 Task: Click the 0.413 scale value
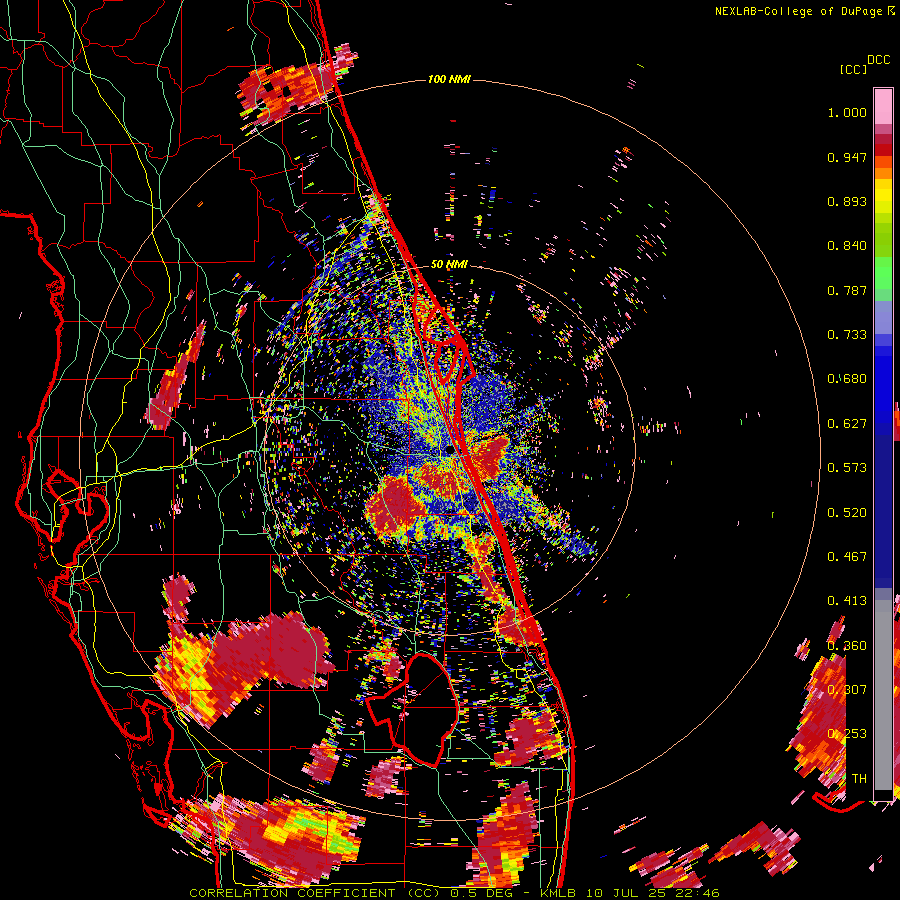847,601
